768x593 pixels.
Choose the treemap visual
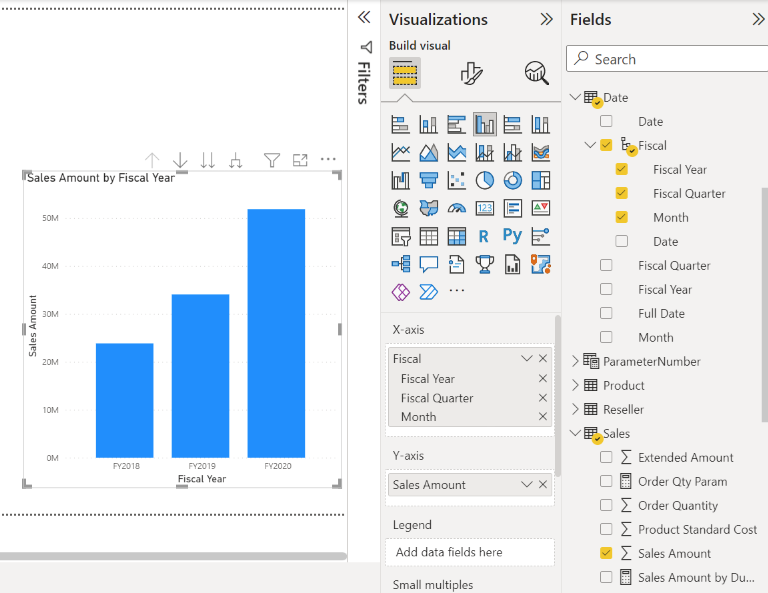point(541,180)
